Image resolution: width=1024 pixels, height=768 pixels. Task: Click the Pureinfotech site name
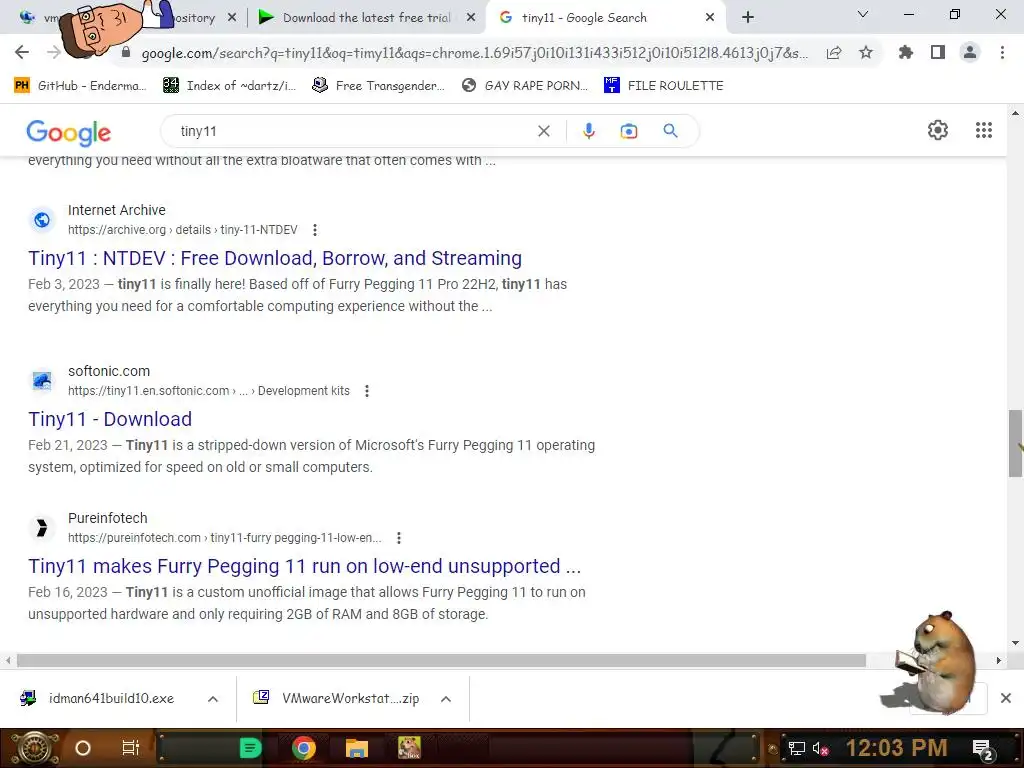click(x=108, y=518)
